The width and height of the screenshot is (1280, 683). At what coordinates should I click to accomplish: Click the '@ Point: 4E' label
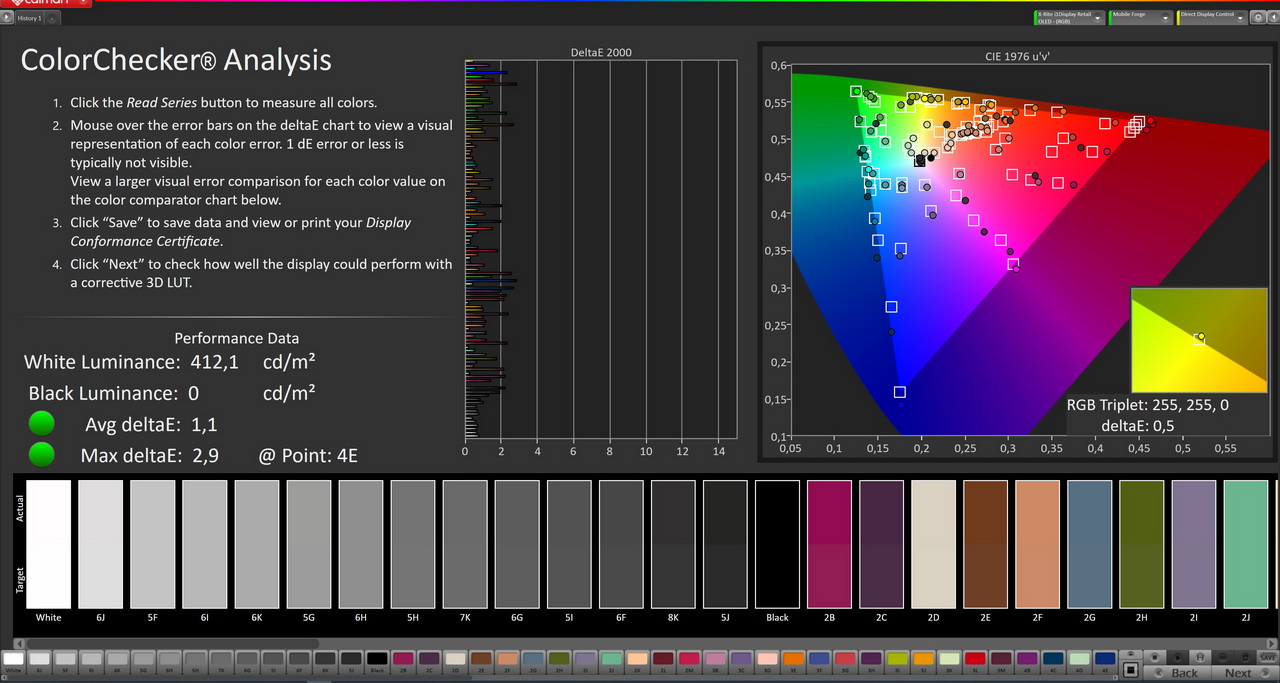coord(308,457)
